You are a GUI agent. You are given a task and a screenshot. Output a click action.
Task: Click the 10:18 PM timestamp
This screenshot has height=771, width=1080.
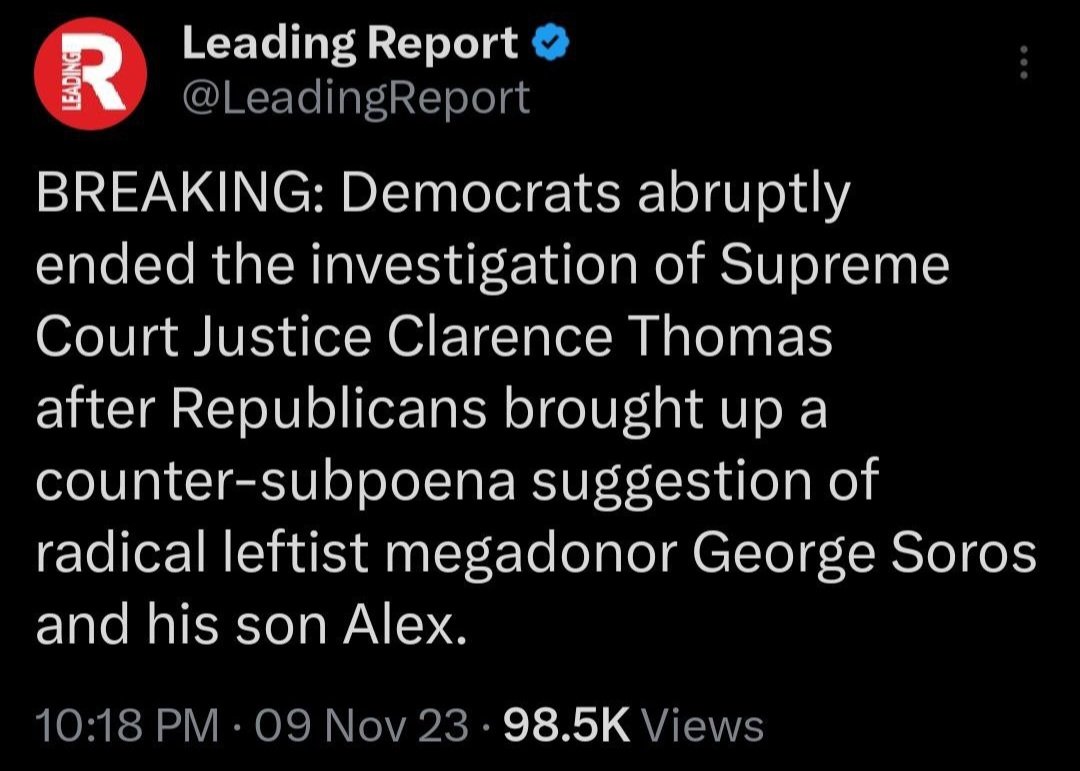pos(125,725)
